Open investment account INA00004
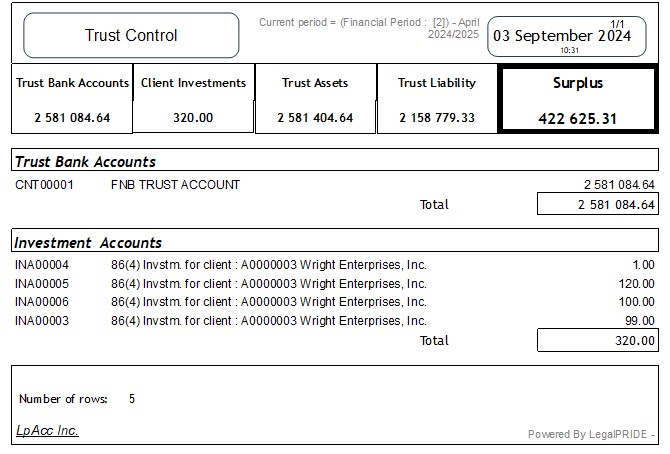The height and width of the screenshot is (454, 670). point(42,265)
